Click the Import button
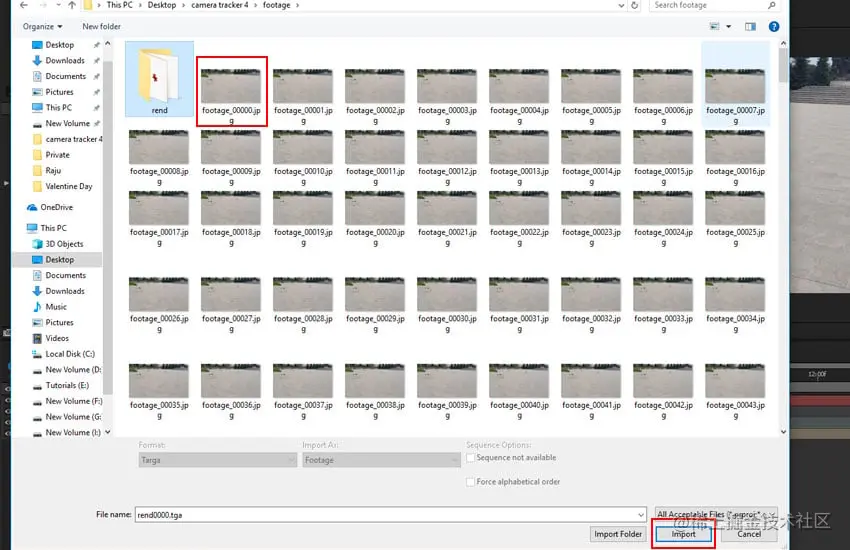Viewport: 850px width, 550px height. (x=683, y=534)
